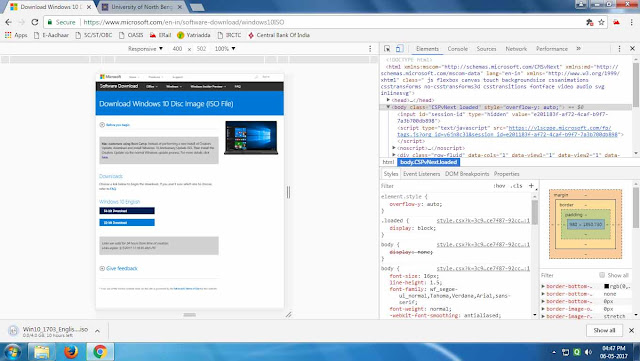Image resolution: width=640 pixels, height=361 pixels.
Task: Switch to the Console tab
Action: (458, 49)
